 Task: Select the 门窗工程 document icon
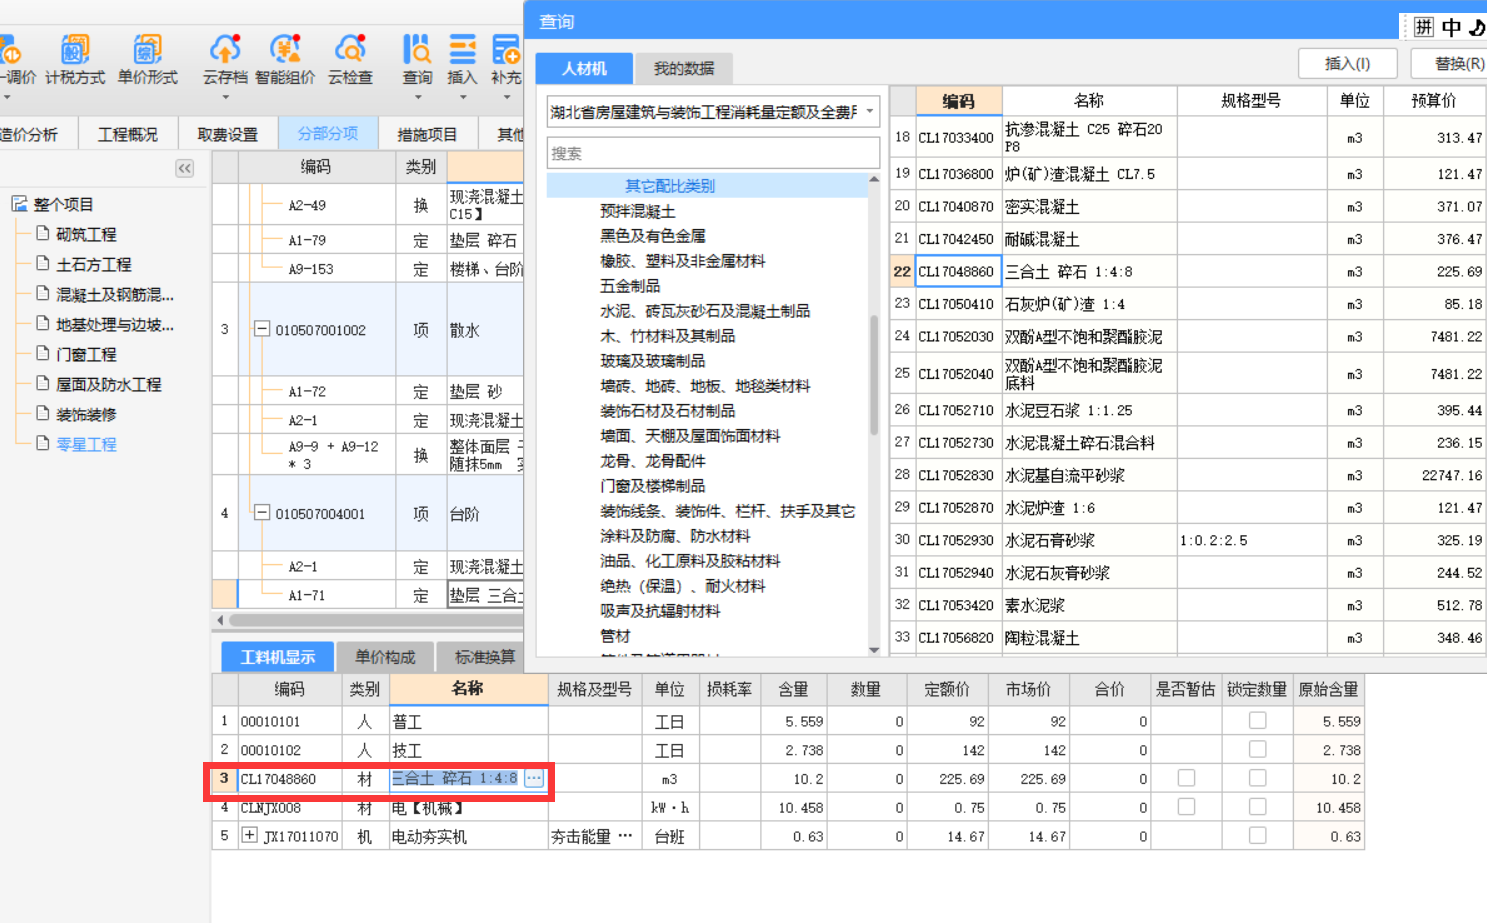point(43,353)
